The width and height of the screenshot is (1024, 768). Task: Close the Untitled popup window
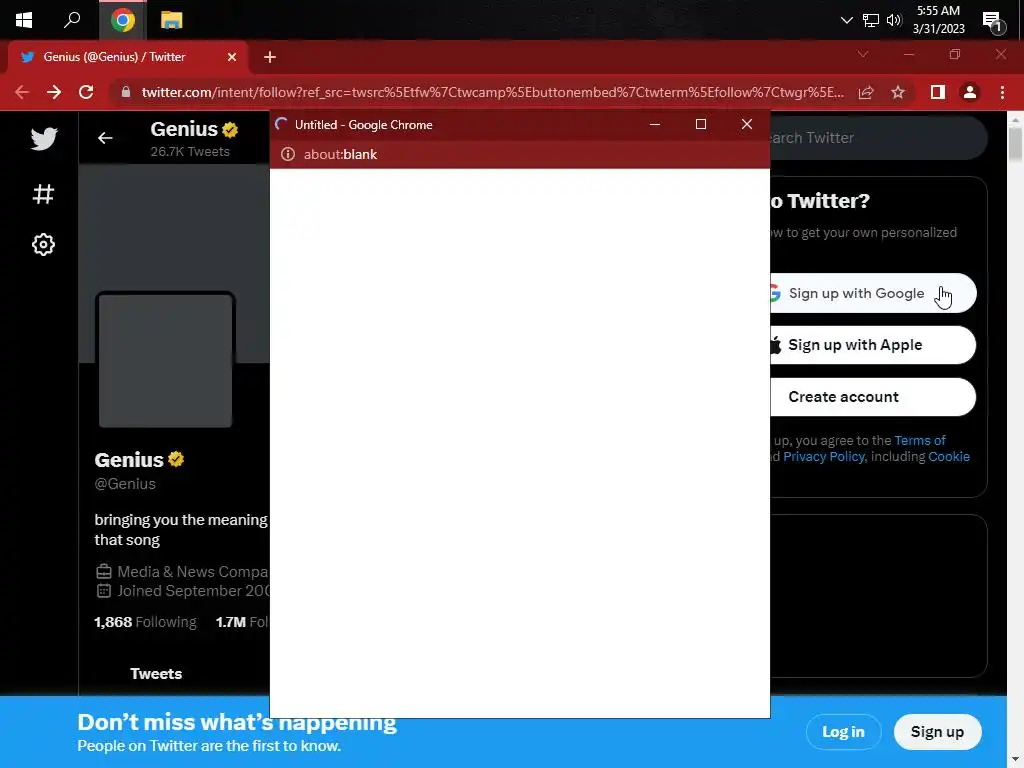pos(746,124)
